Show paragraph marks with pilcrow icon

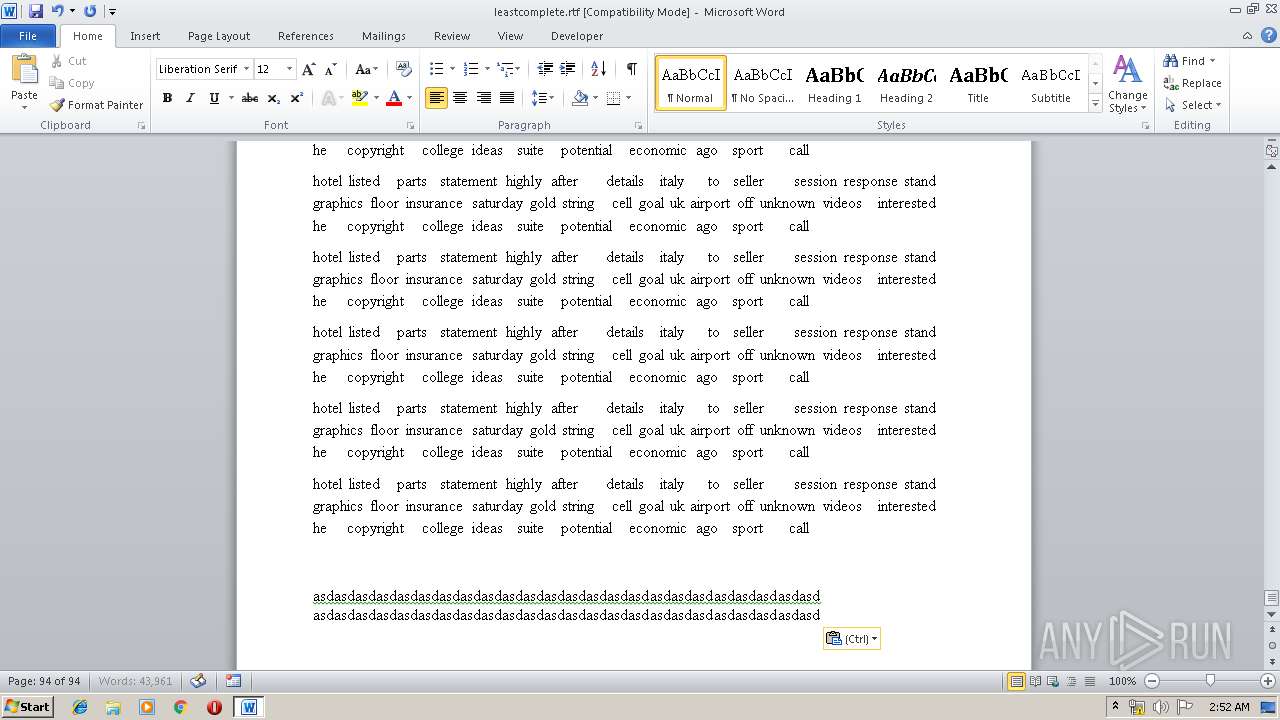632,69
